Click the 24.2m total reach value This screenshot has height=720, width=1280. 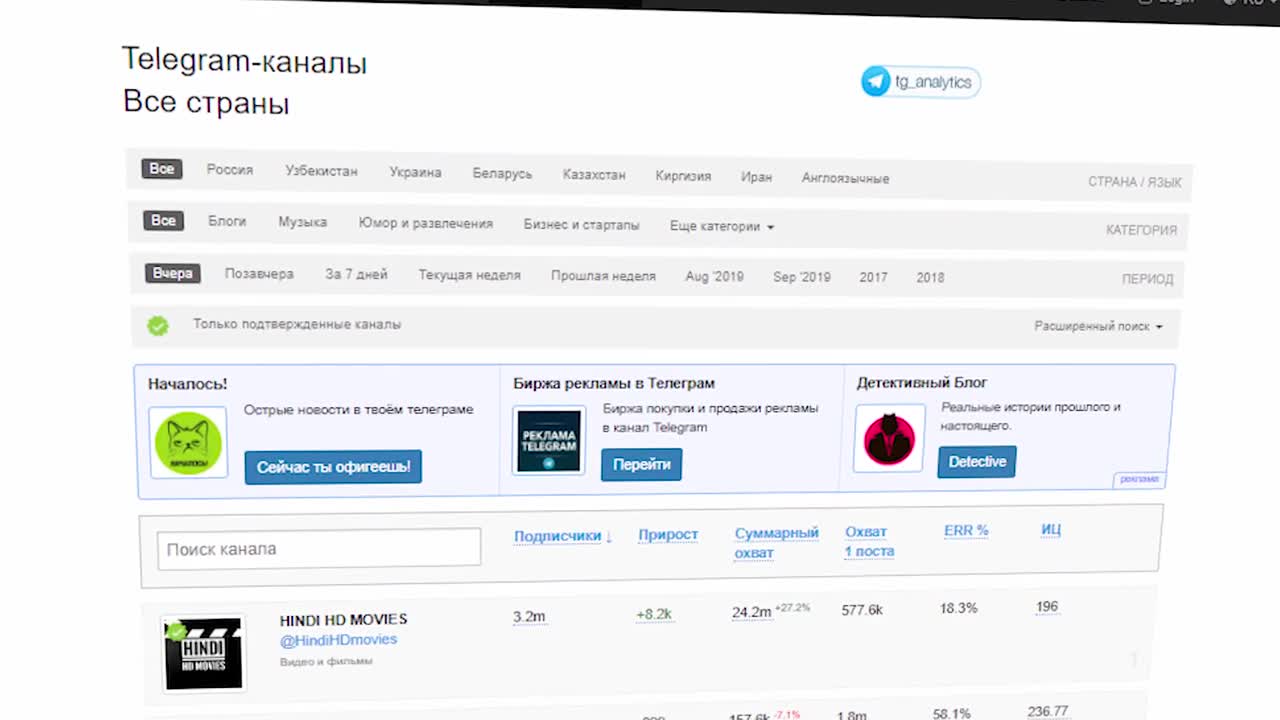click(x=751, y=612)
